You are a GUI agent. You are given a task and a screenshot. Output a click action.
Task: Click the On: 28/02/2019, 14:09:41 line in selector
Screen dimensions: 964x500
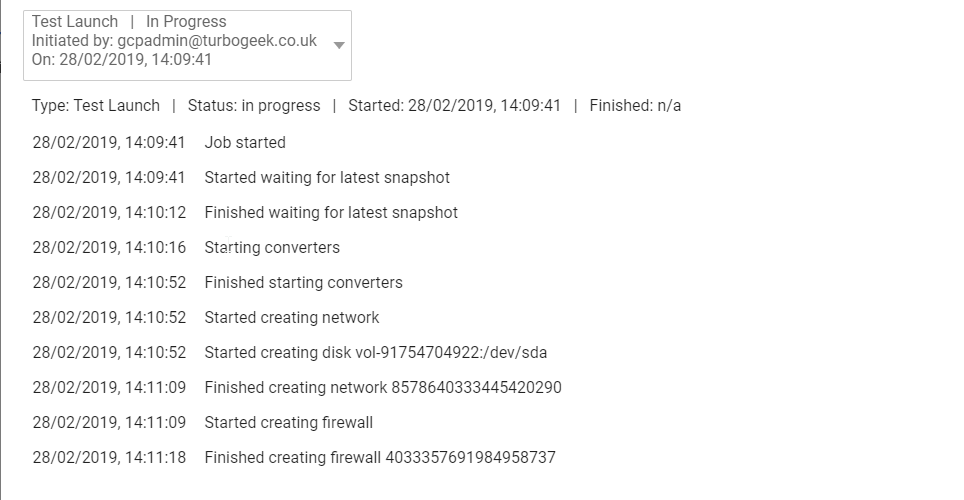pyautogui.click(x=122, y=60)
